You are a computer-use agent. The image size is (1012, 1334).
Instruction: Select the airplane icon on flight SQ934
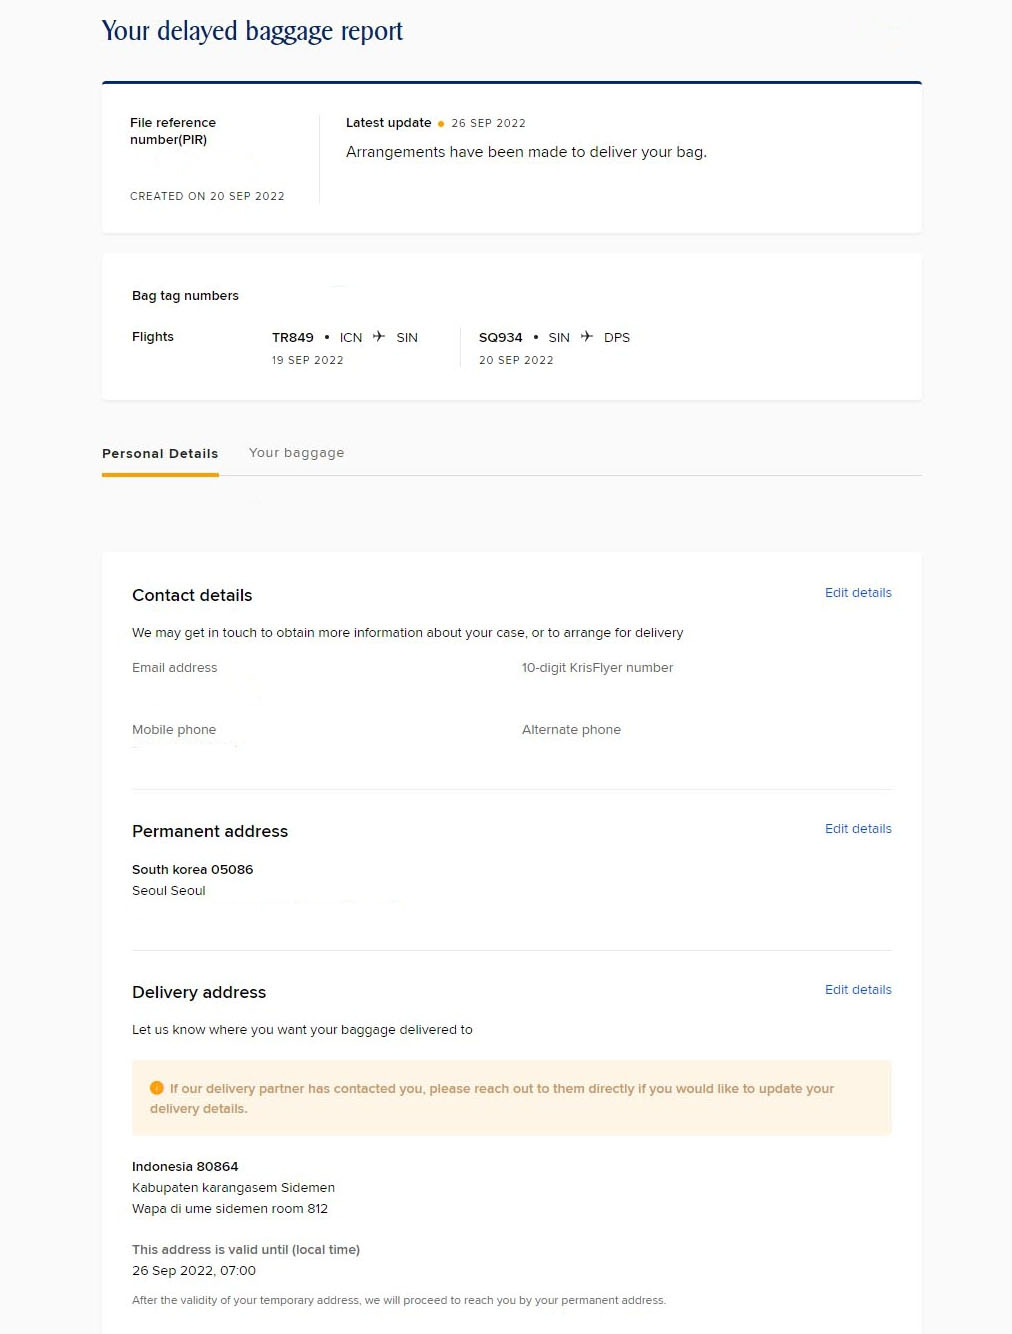tap(587, 337)
